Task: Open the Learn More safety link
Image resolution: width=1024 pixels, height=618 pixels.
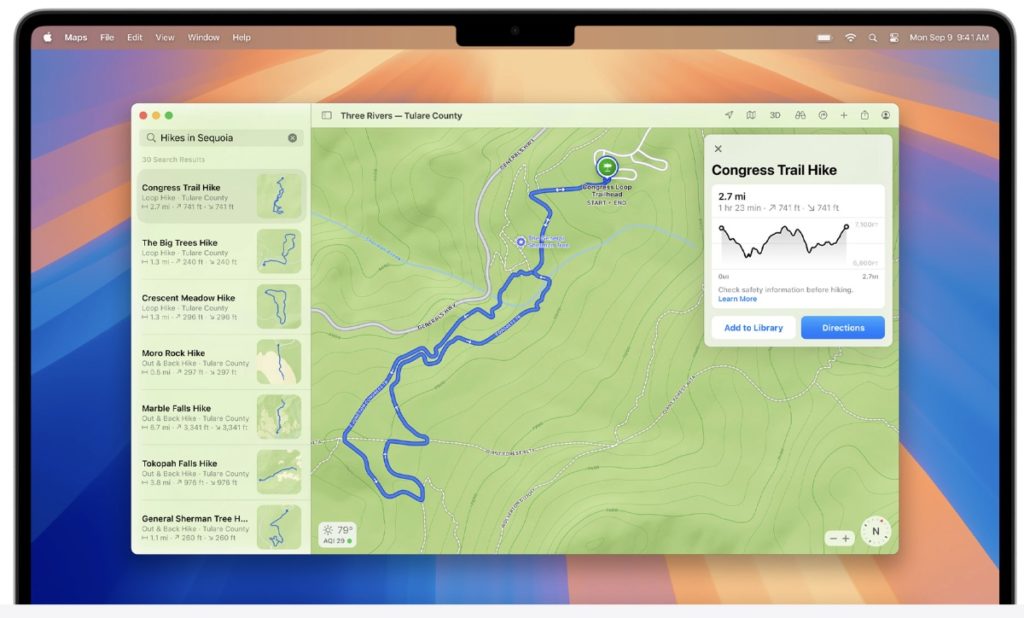Action: [x=737, y=299]
